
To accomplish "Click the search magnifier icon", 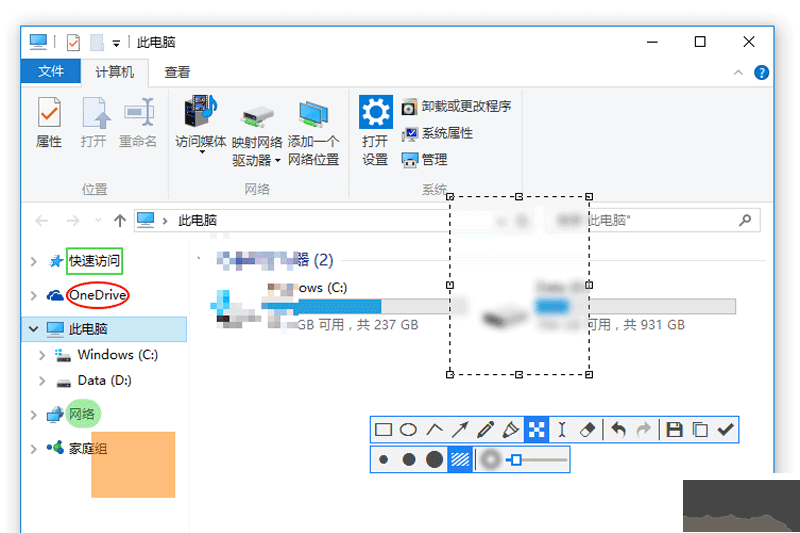I will [745, 220].
